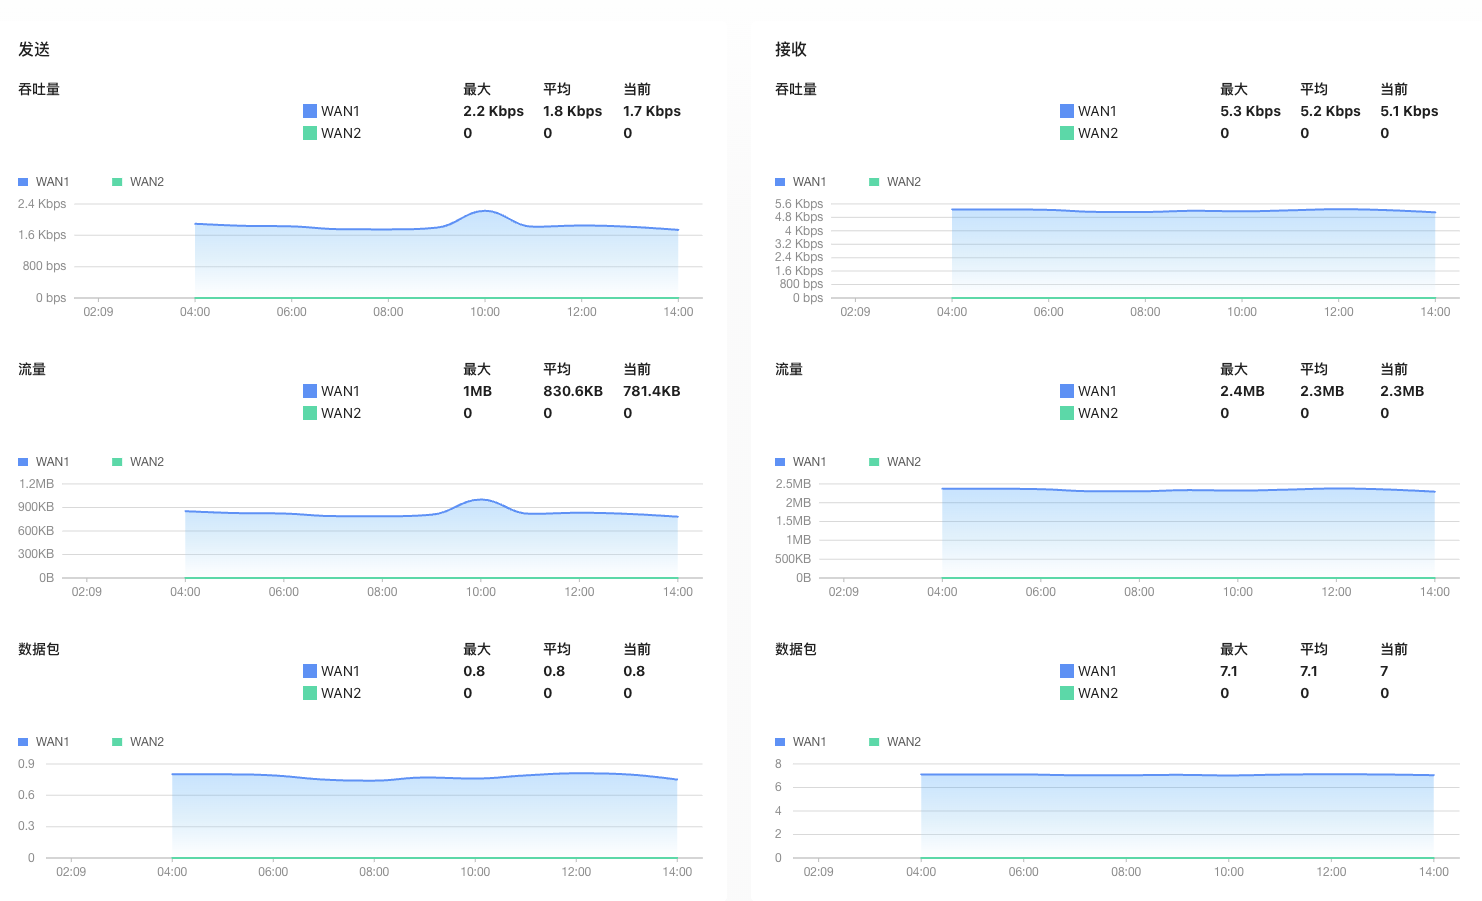Click the 14:00 time label under receive packets chart
Viewport: 1482px width, 901px height.
(1434, 872)
